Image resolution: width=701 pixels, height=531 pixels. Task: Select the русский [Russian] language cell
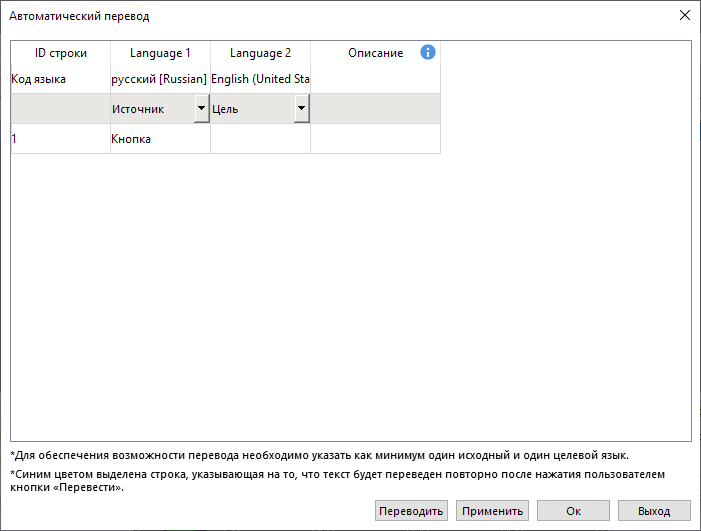tap(160, 79)
